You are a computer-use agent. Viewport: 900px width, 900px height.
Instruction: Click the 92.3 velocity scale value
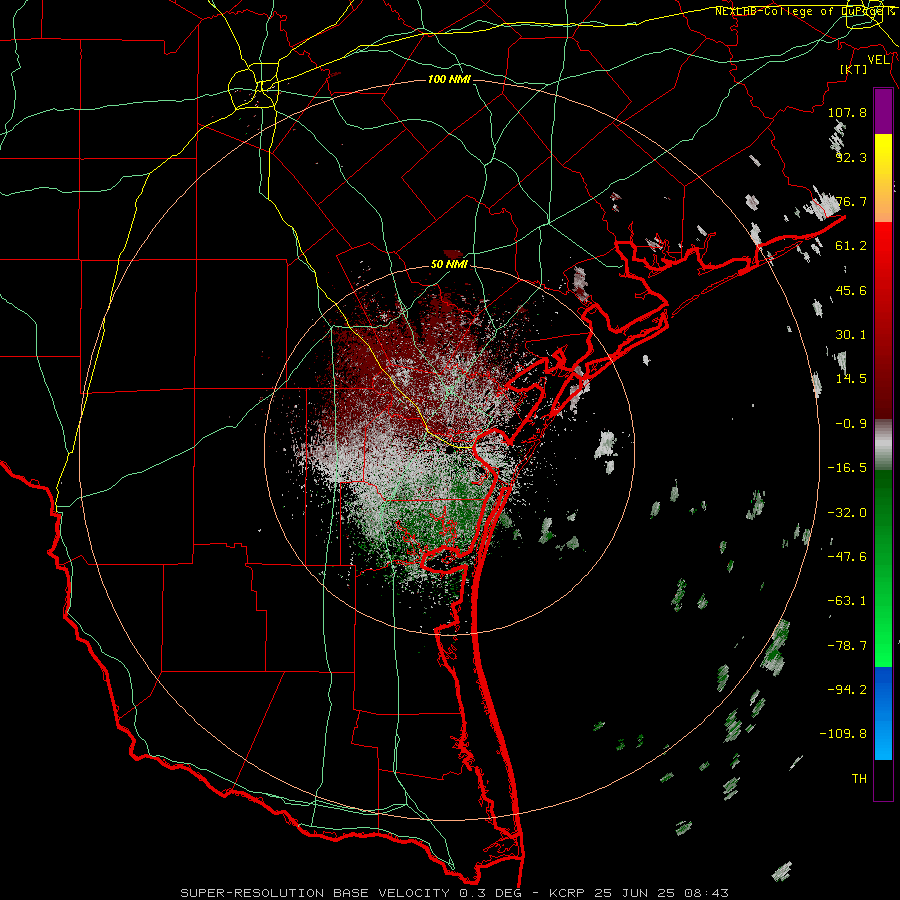tap(851, 157)
